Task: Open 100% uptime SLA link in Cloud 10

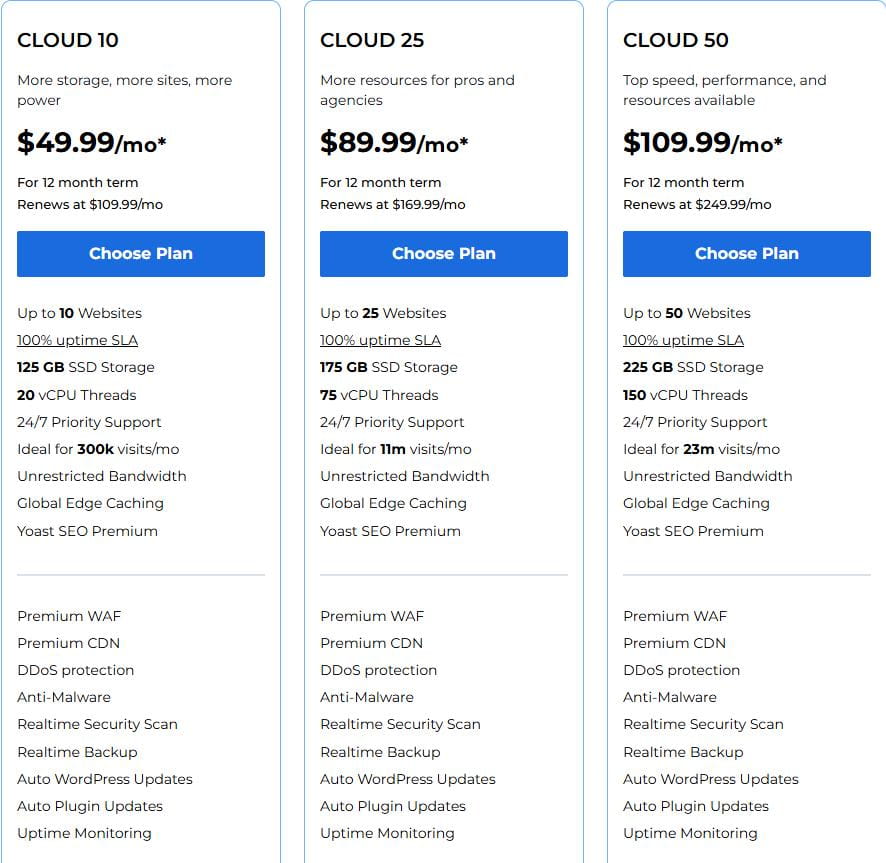Action: click(x=79, y=340)
